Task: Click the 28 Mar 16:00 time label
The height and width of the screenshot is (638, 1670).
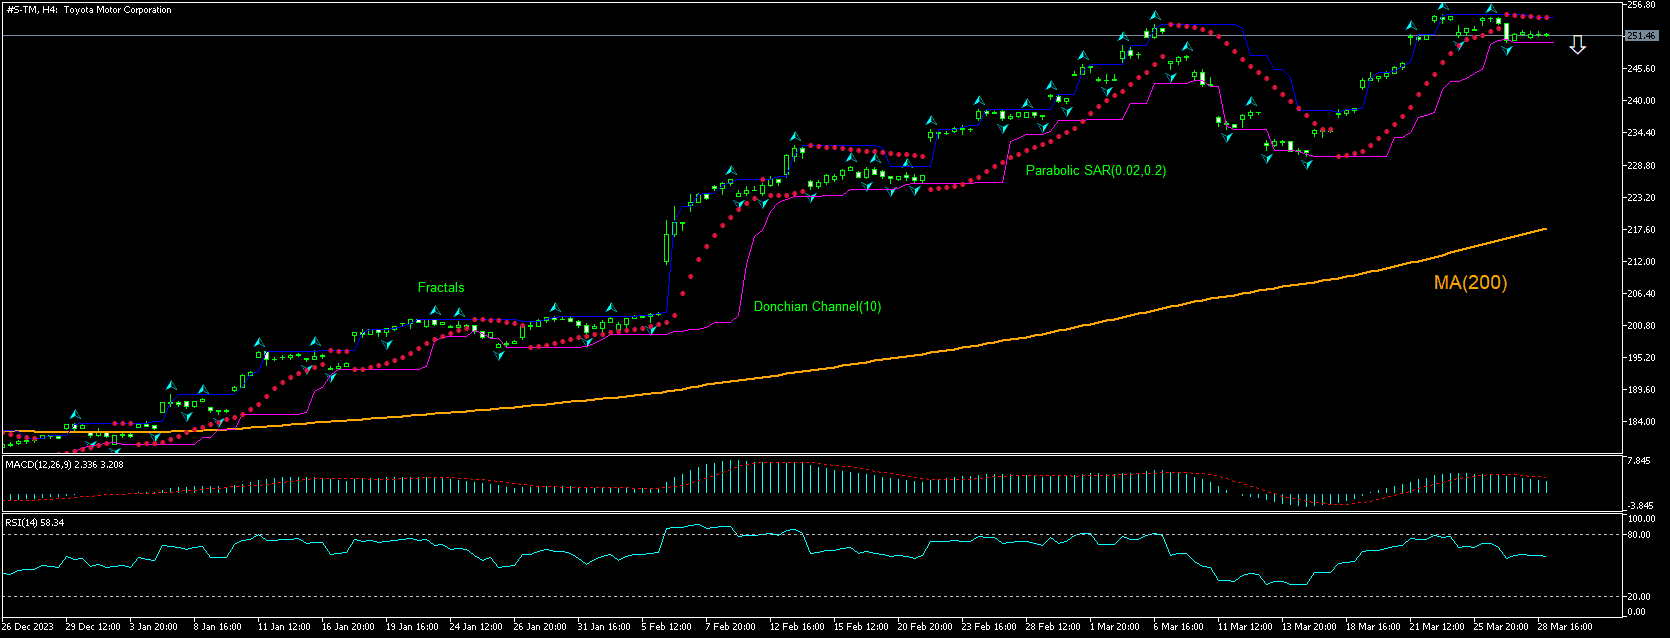Action: (1564, 627)
